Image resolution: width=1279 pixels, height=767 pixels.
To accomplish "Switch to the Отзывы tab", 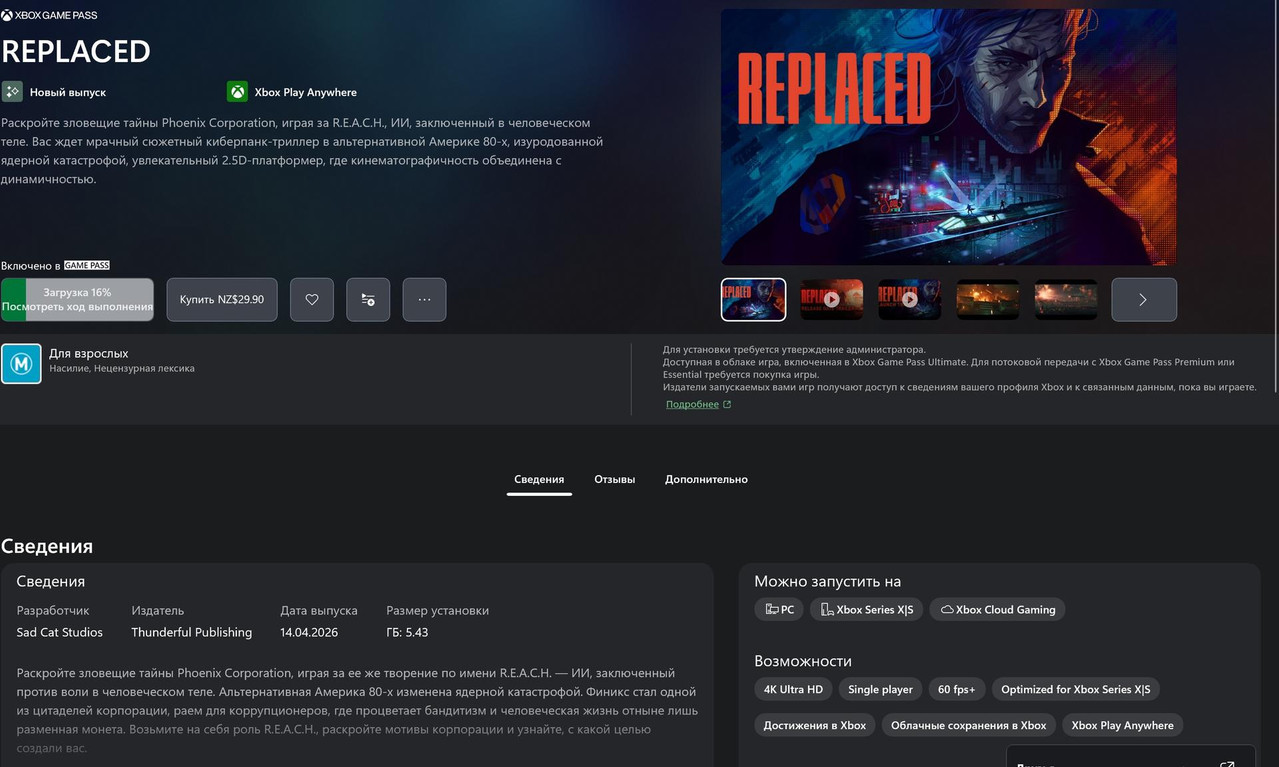I will tap(614, 479).
